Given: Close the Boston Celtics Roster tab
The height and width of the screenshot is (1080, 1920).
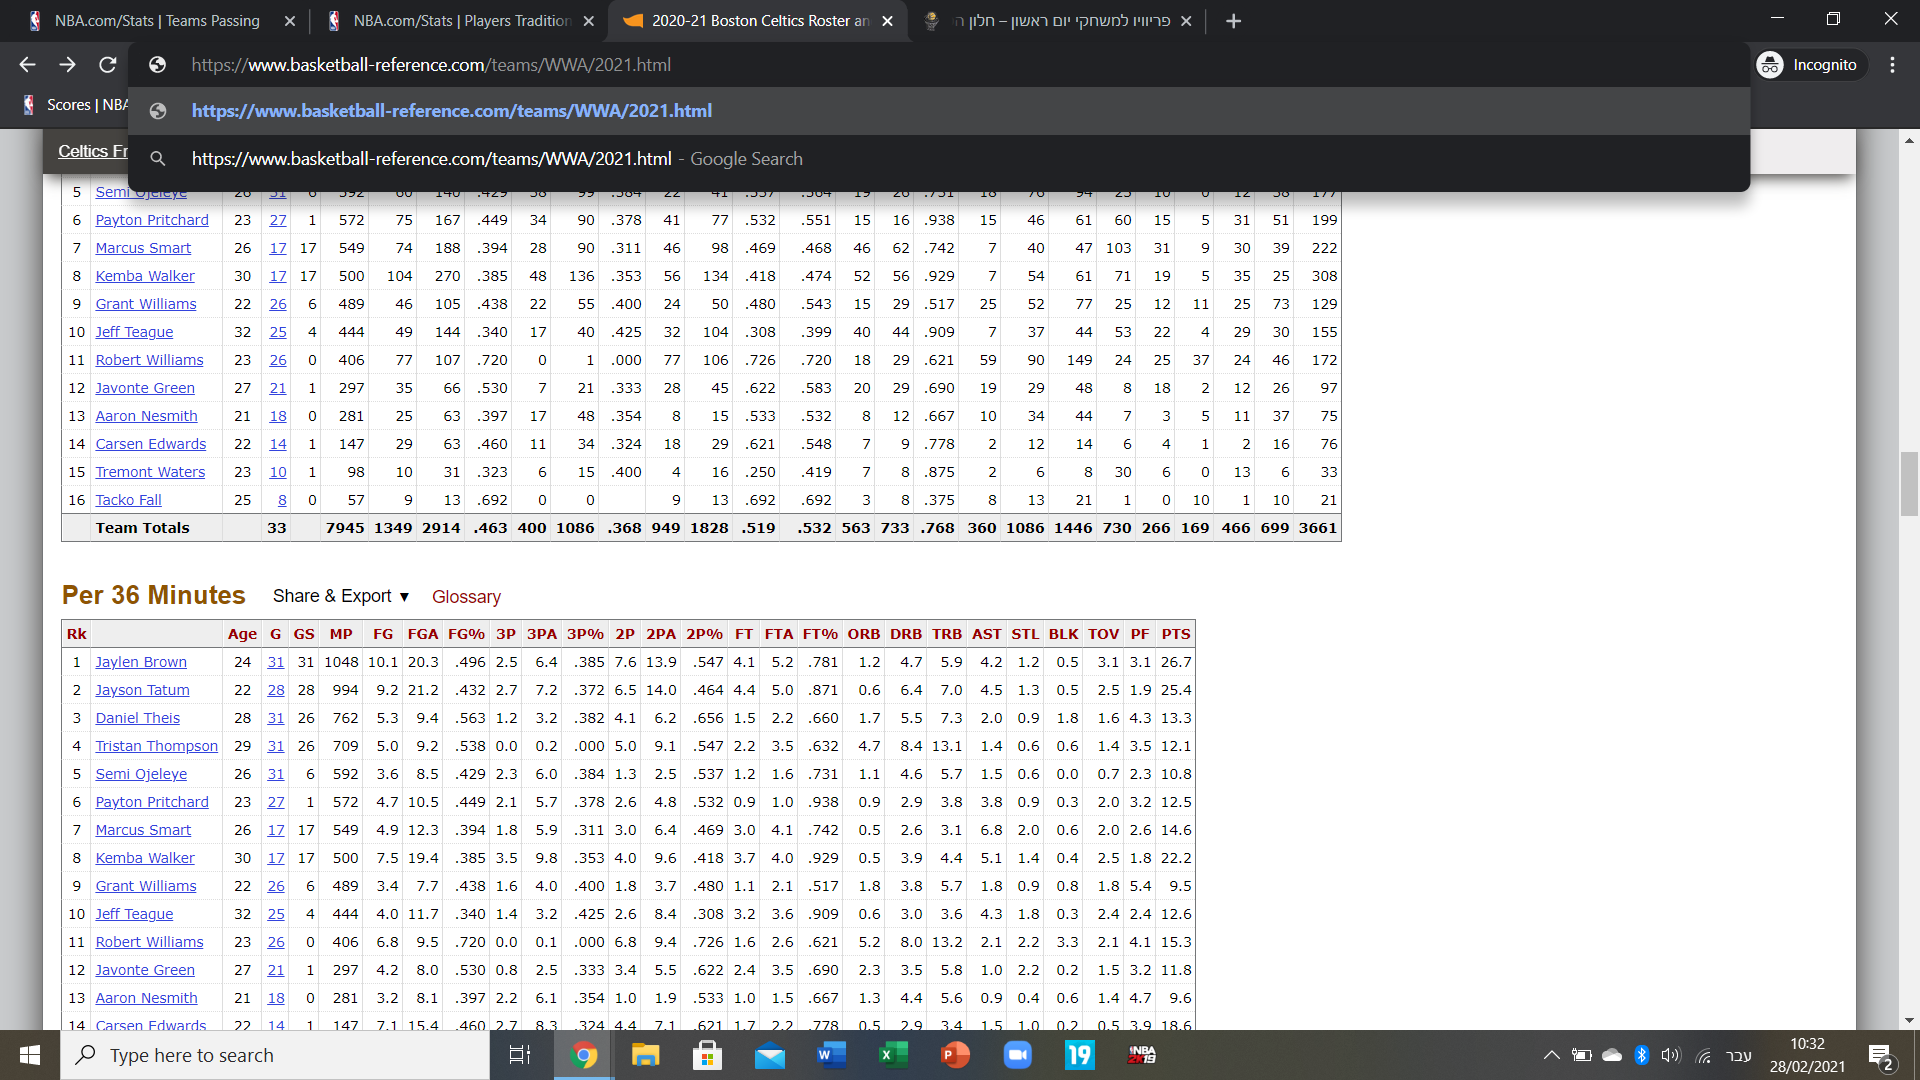Looking at the screenshot, I should coord(887,21).
